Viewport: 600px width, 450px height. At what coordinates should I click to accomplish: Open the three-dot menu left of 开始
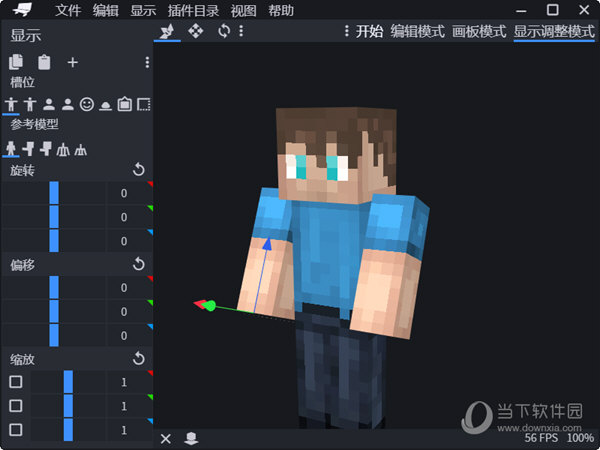point(347,31)
